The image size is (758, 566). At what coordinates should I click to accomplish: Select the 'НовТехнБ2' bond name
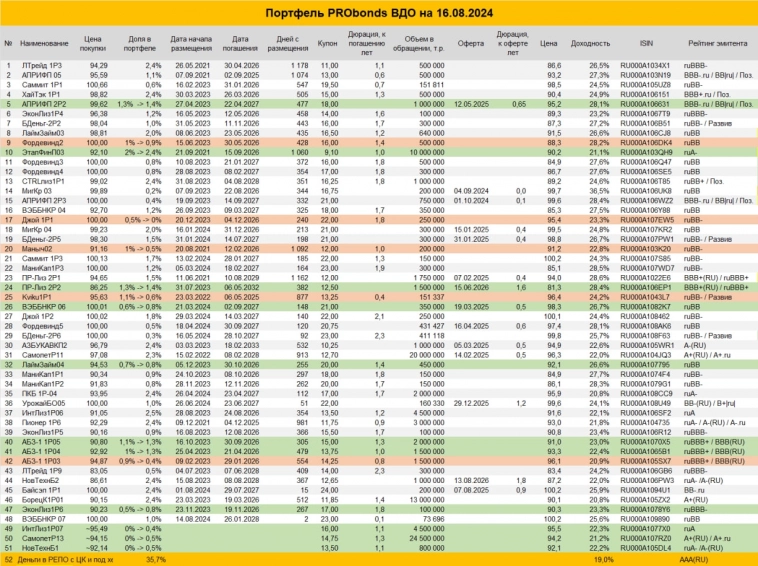click(41, 481)
